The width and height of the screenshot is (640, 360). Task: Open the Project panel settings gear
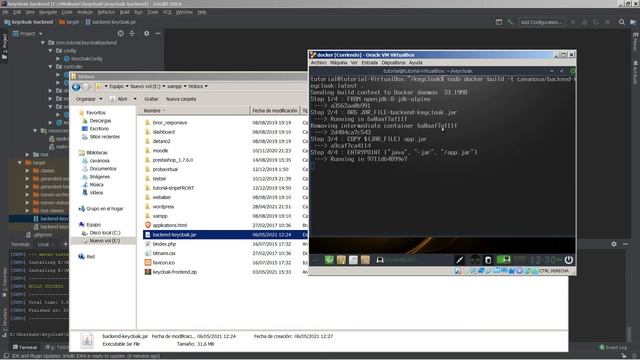click(x=147, y=33)
